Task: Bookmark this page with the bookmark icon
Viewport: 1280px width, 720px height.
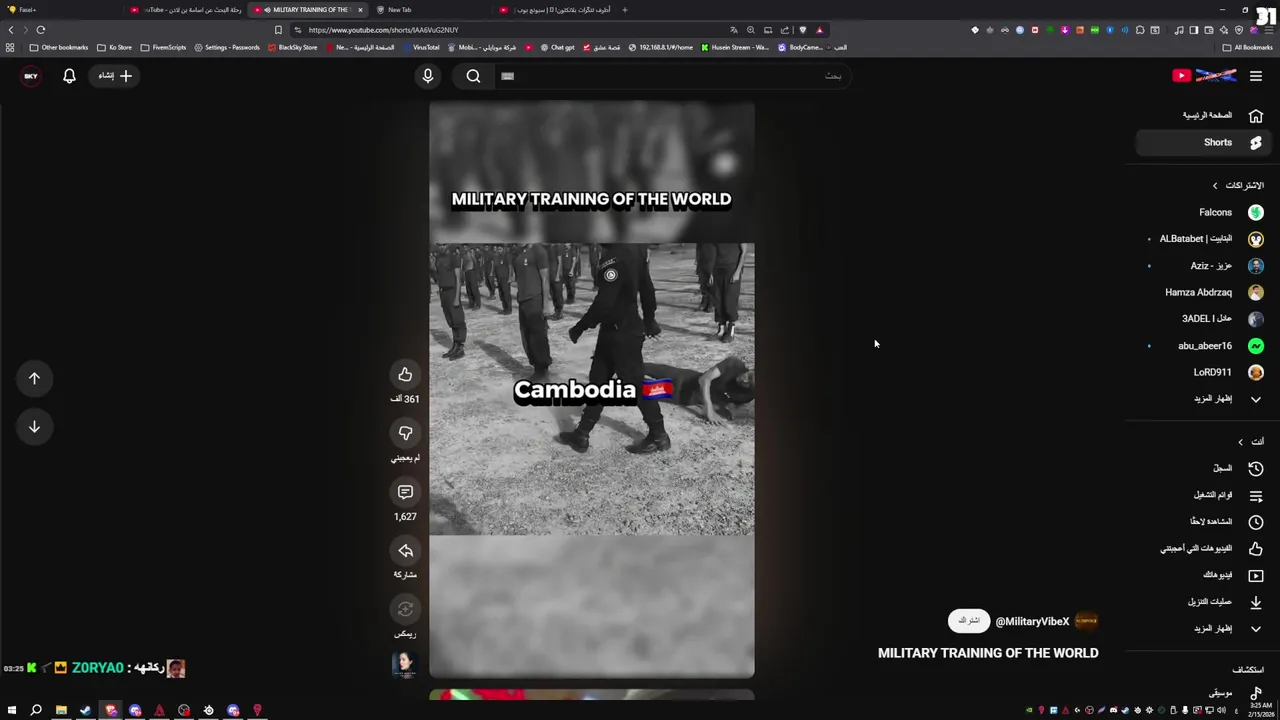Action: point(278,30)
